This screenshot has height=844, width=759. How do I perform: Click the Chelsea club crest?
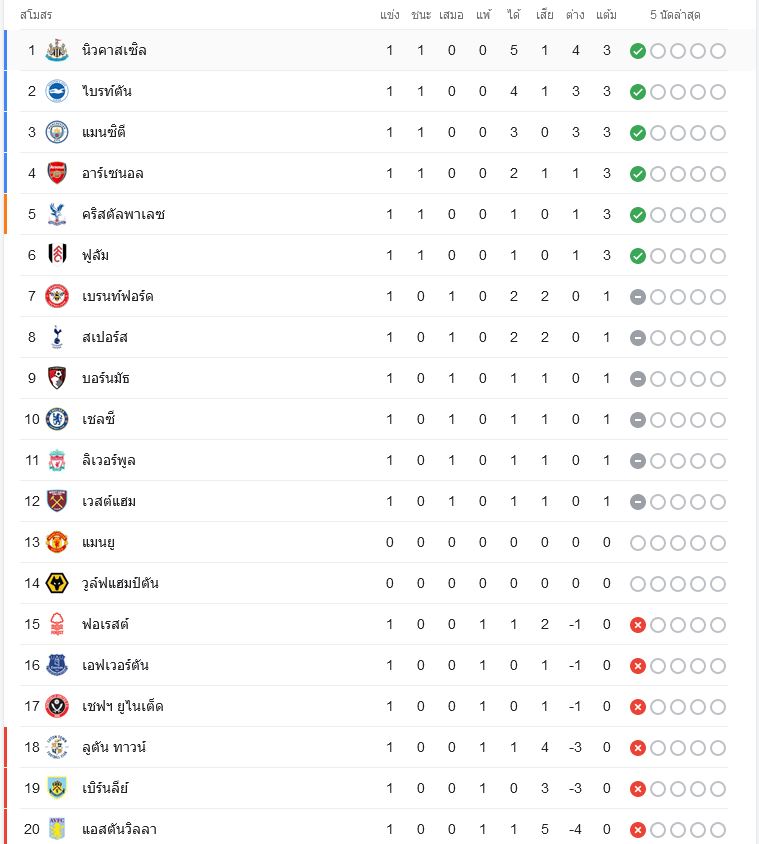click(x=57, y=419)
